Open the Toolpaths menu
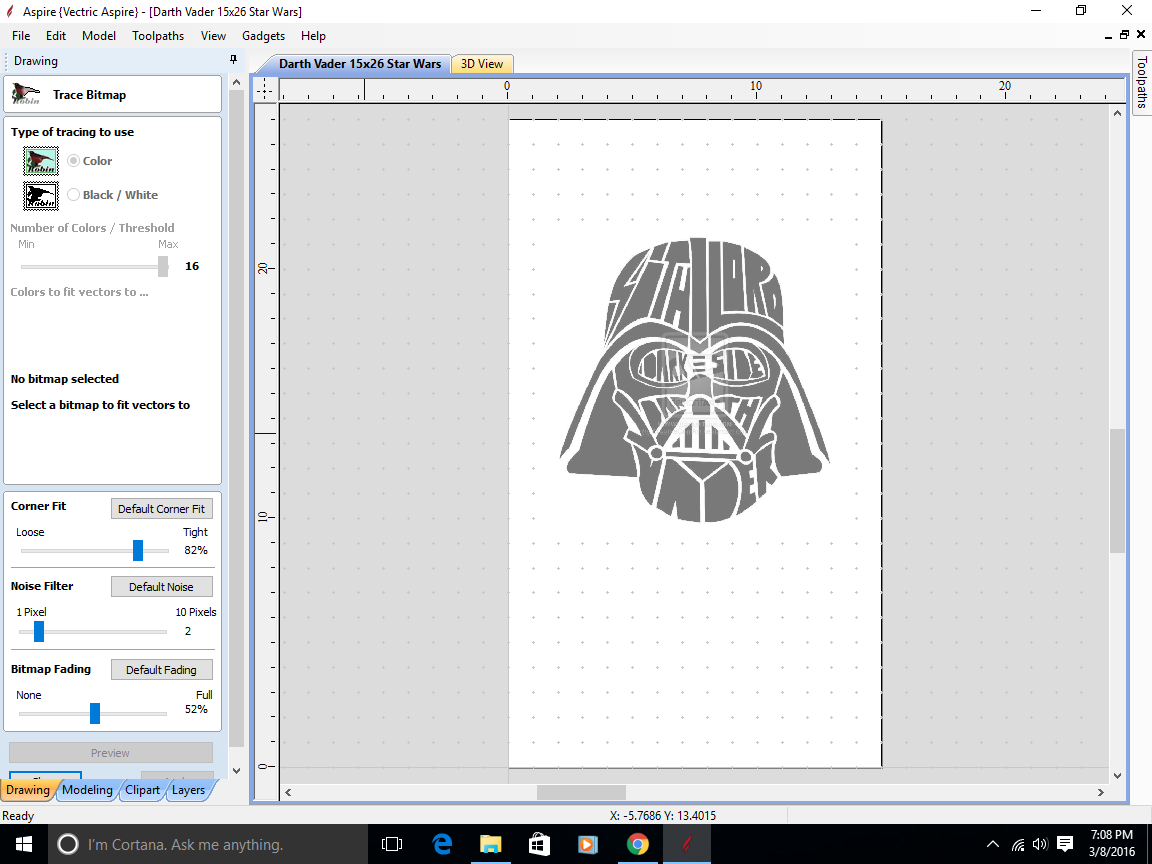1152x864 pixels. [x=158, y=35]
